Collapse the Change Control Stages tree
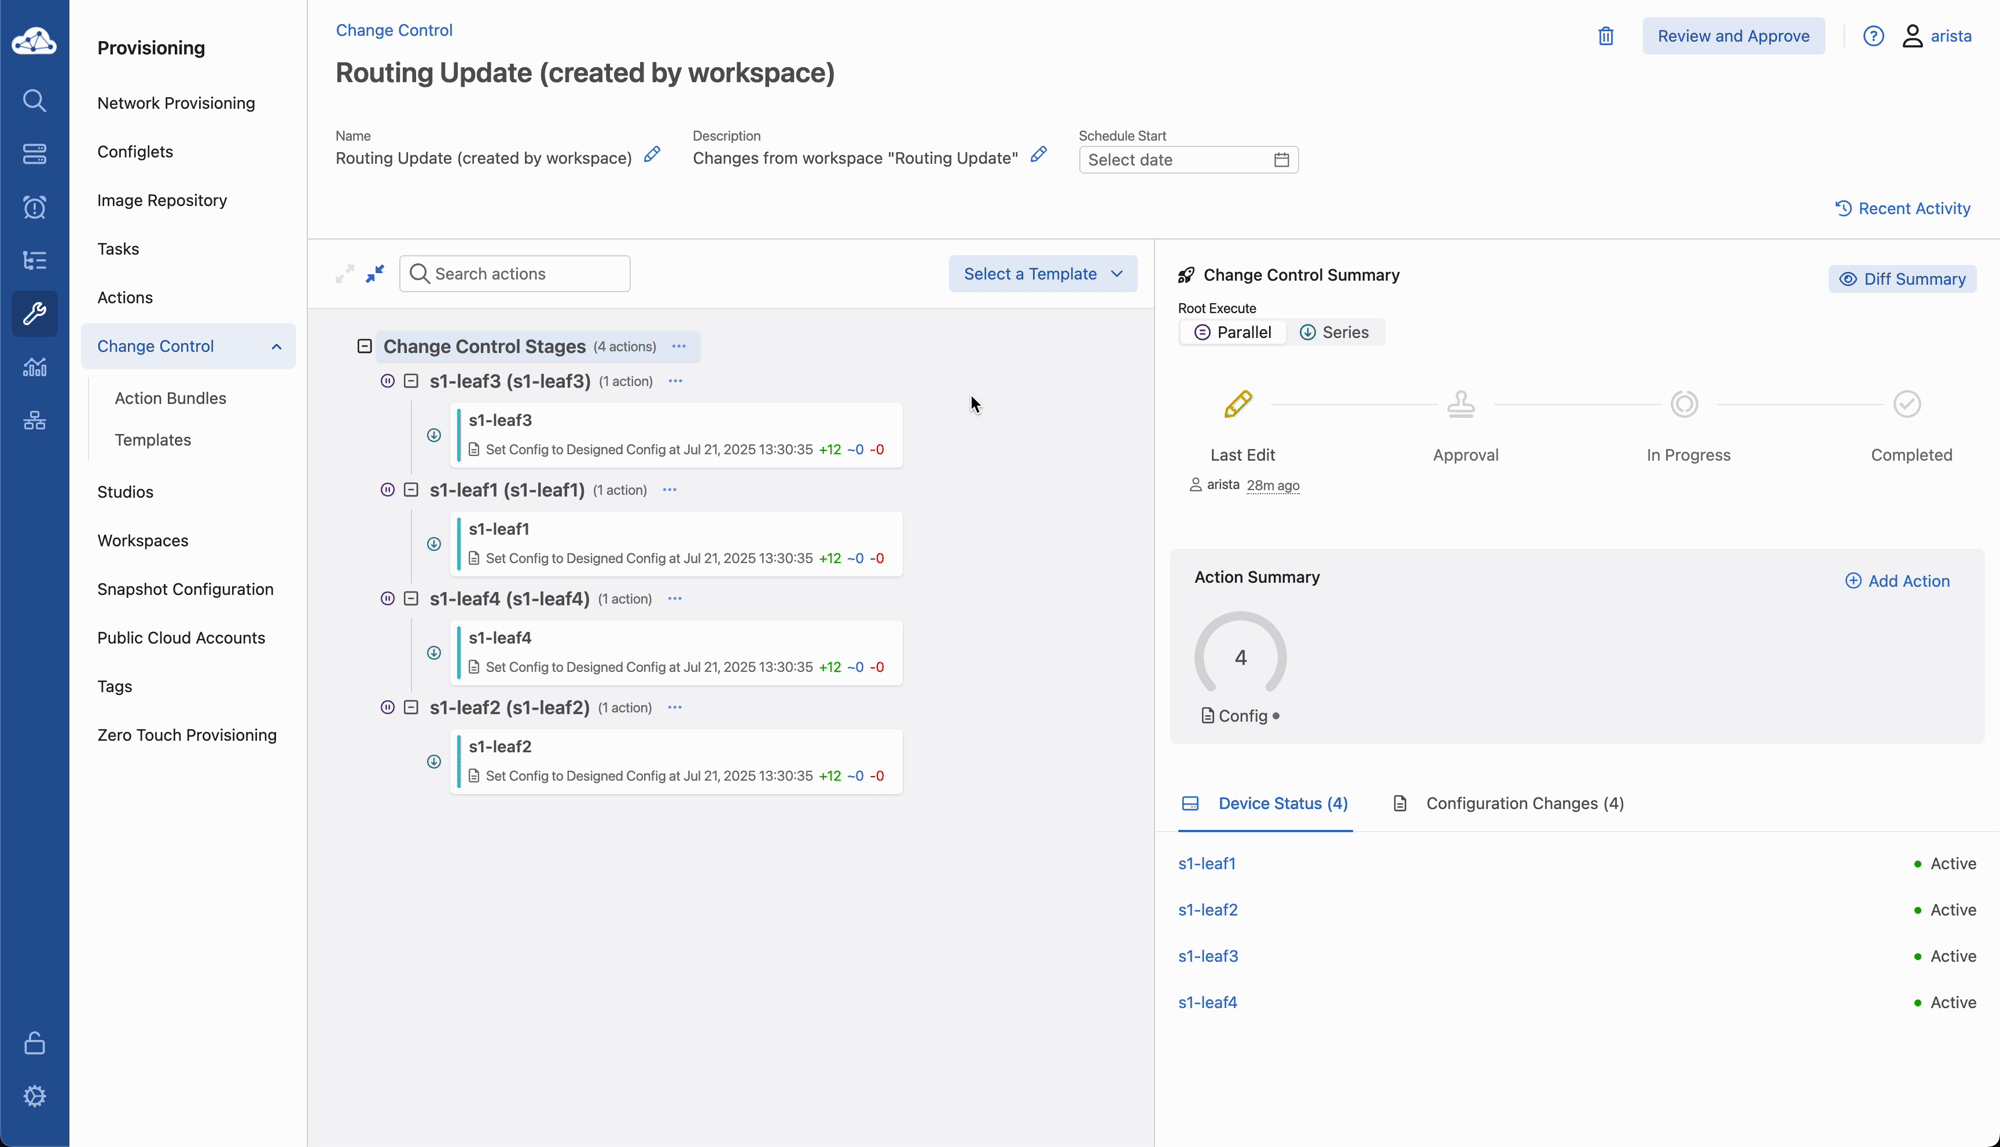Screen dimensions: 2000x1147 (x=365, y=346)
